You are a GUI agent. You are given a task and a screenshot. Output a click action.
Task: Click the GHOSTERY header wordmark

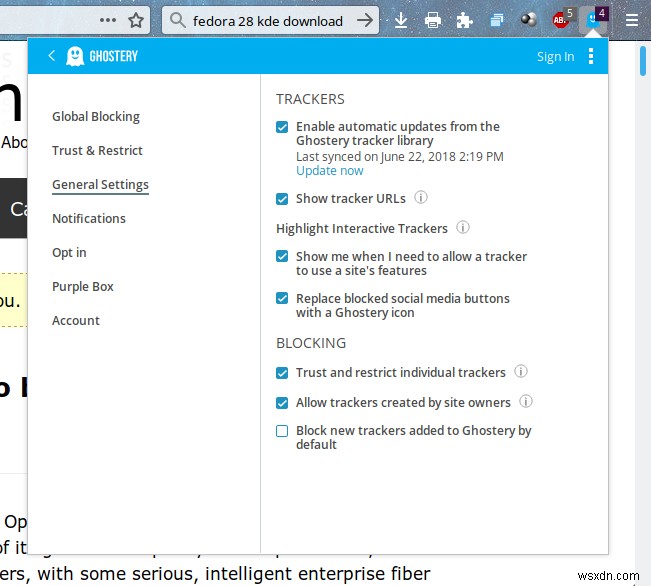[x=113, y=56]
